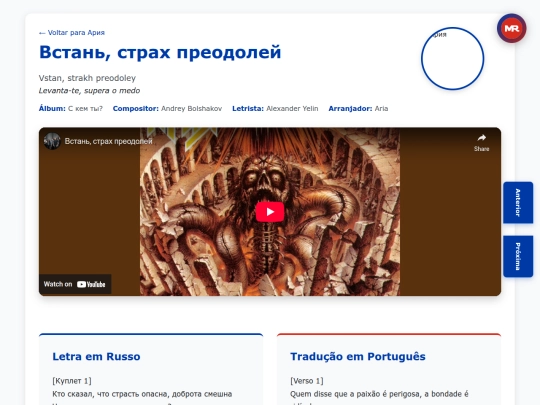Click the Anterior side button
The height and width of the screenshot is (405, 540).
click(518, 203)
